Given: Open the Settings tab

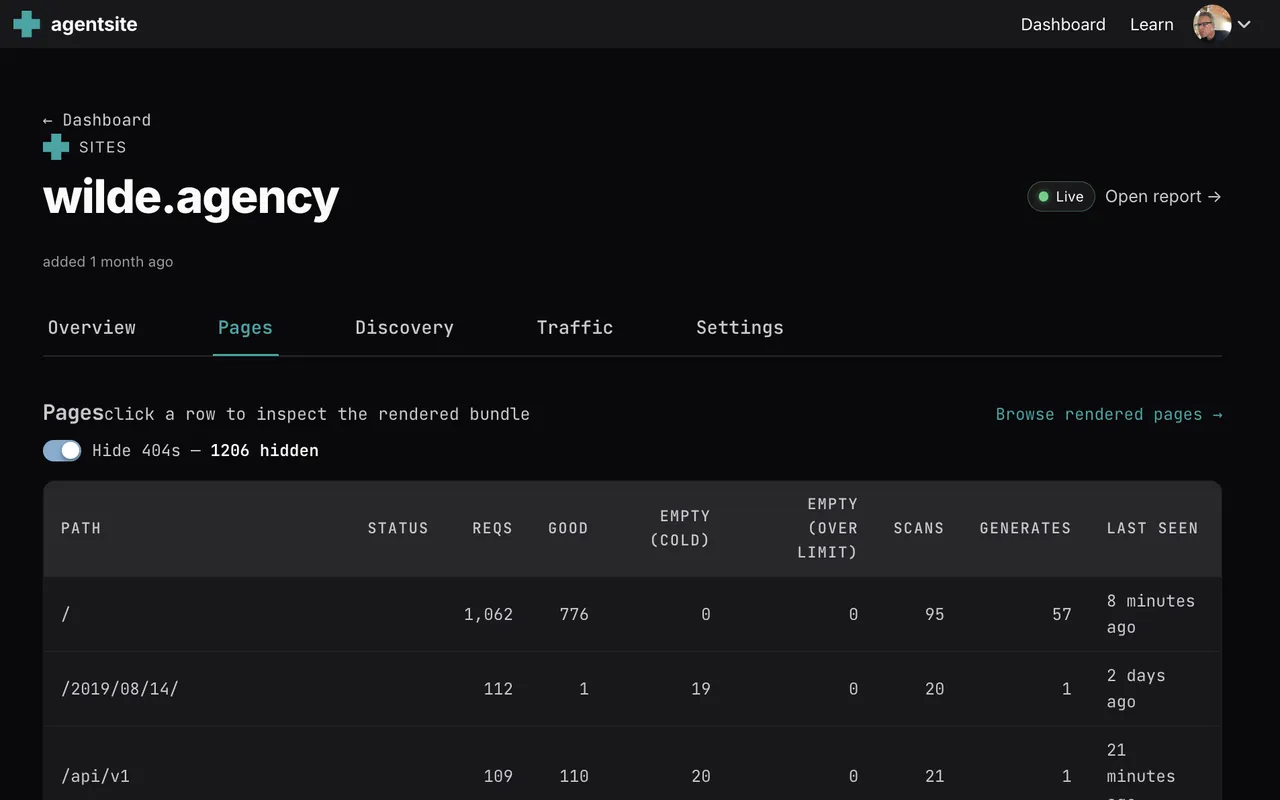Looking at the screenshot, I should pos(740,327).
